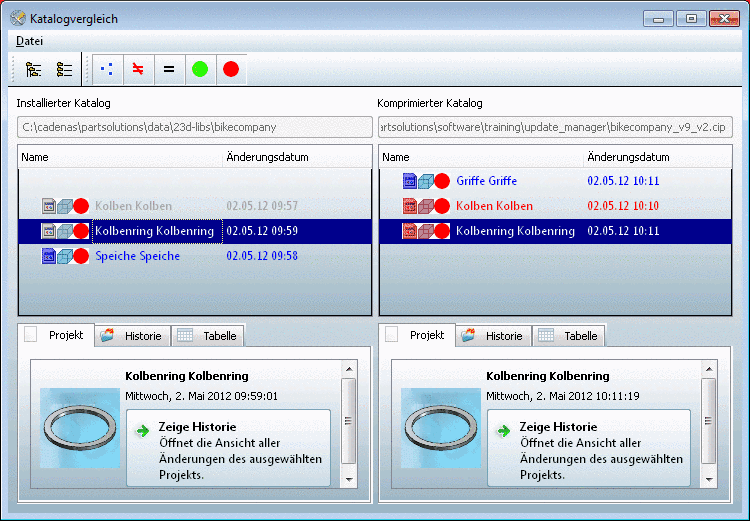Maximize the Katalogvergleich window

coord(691,19)
